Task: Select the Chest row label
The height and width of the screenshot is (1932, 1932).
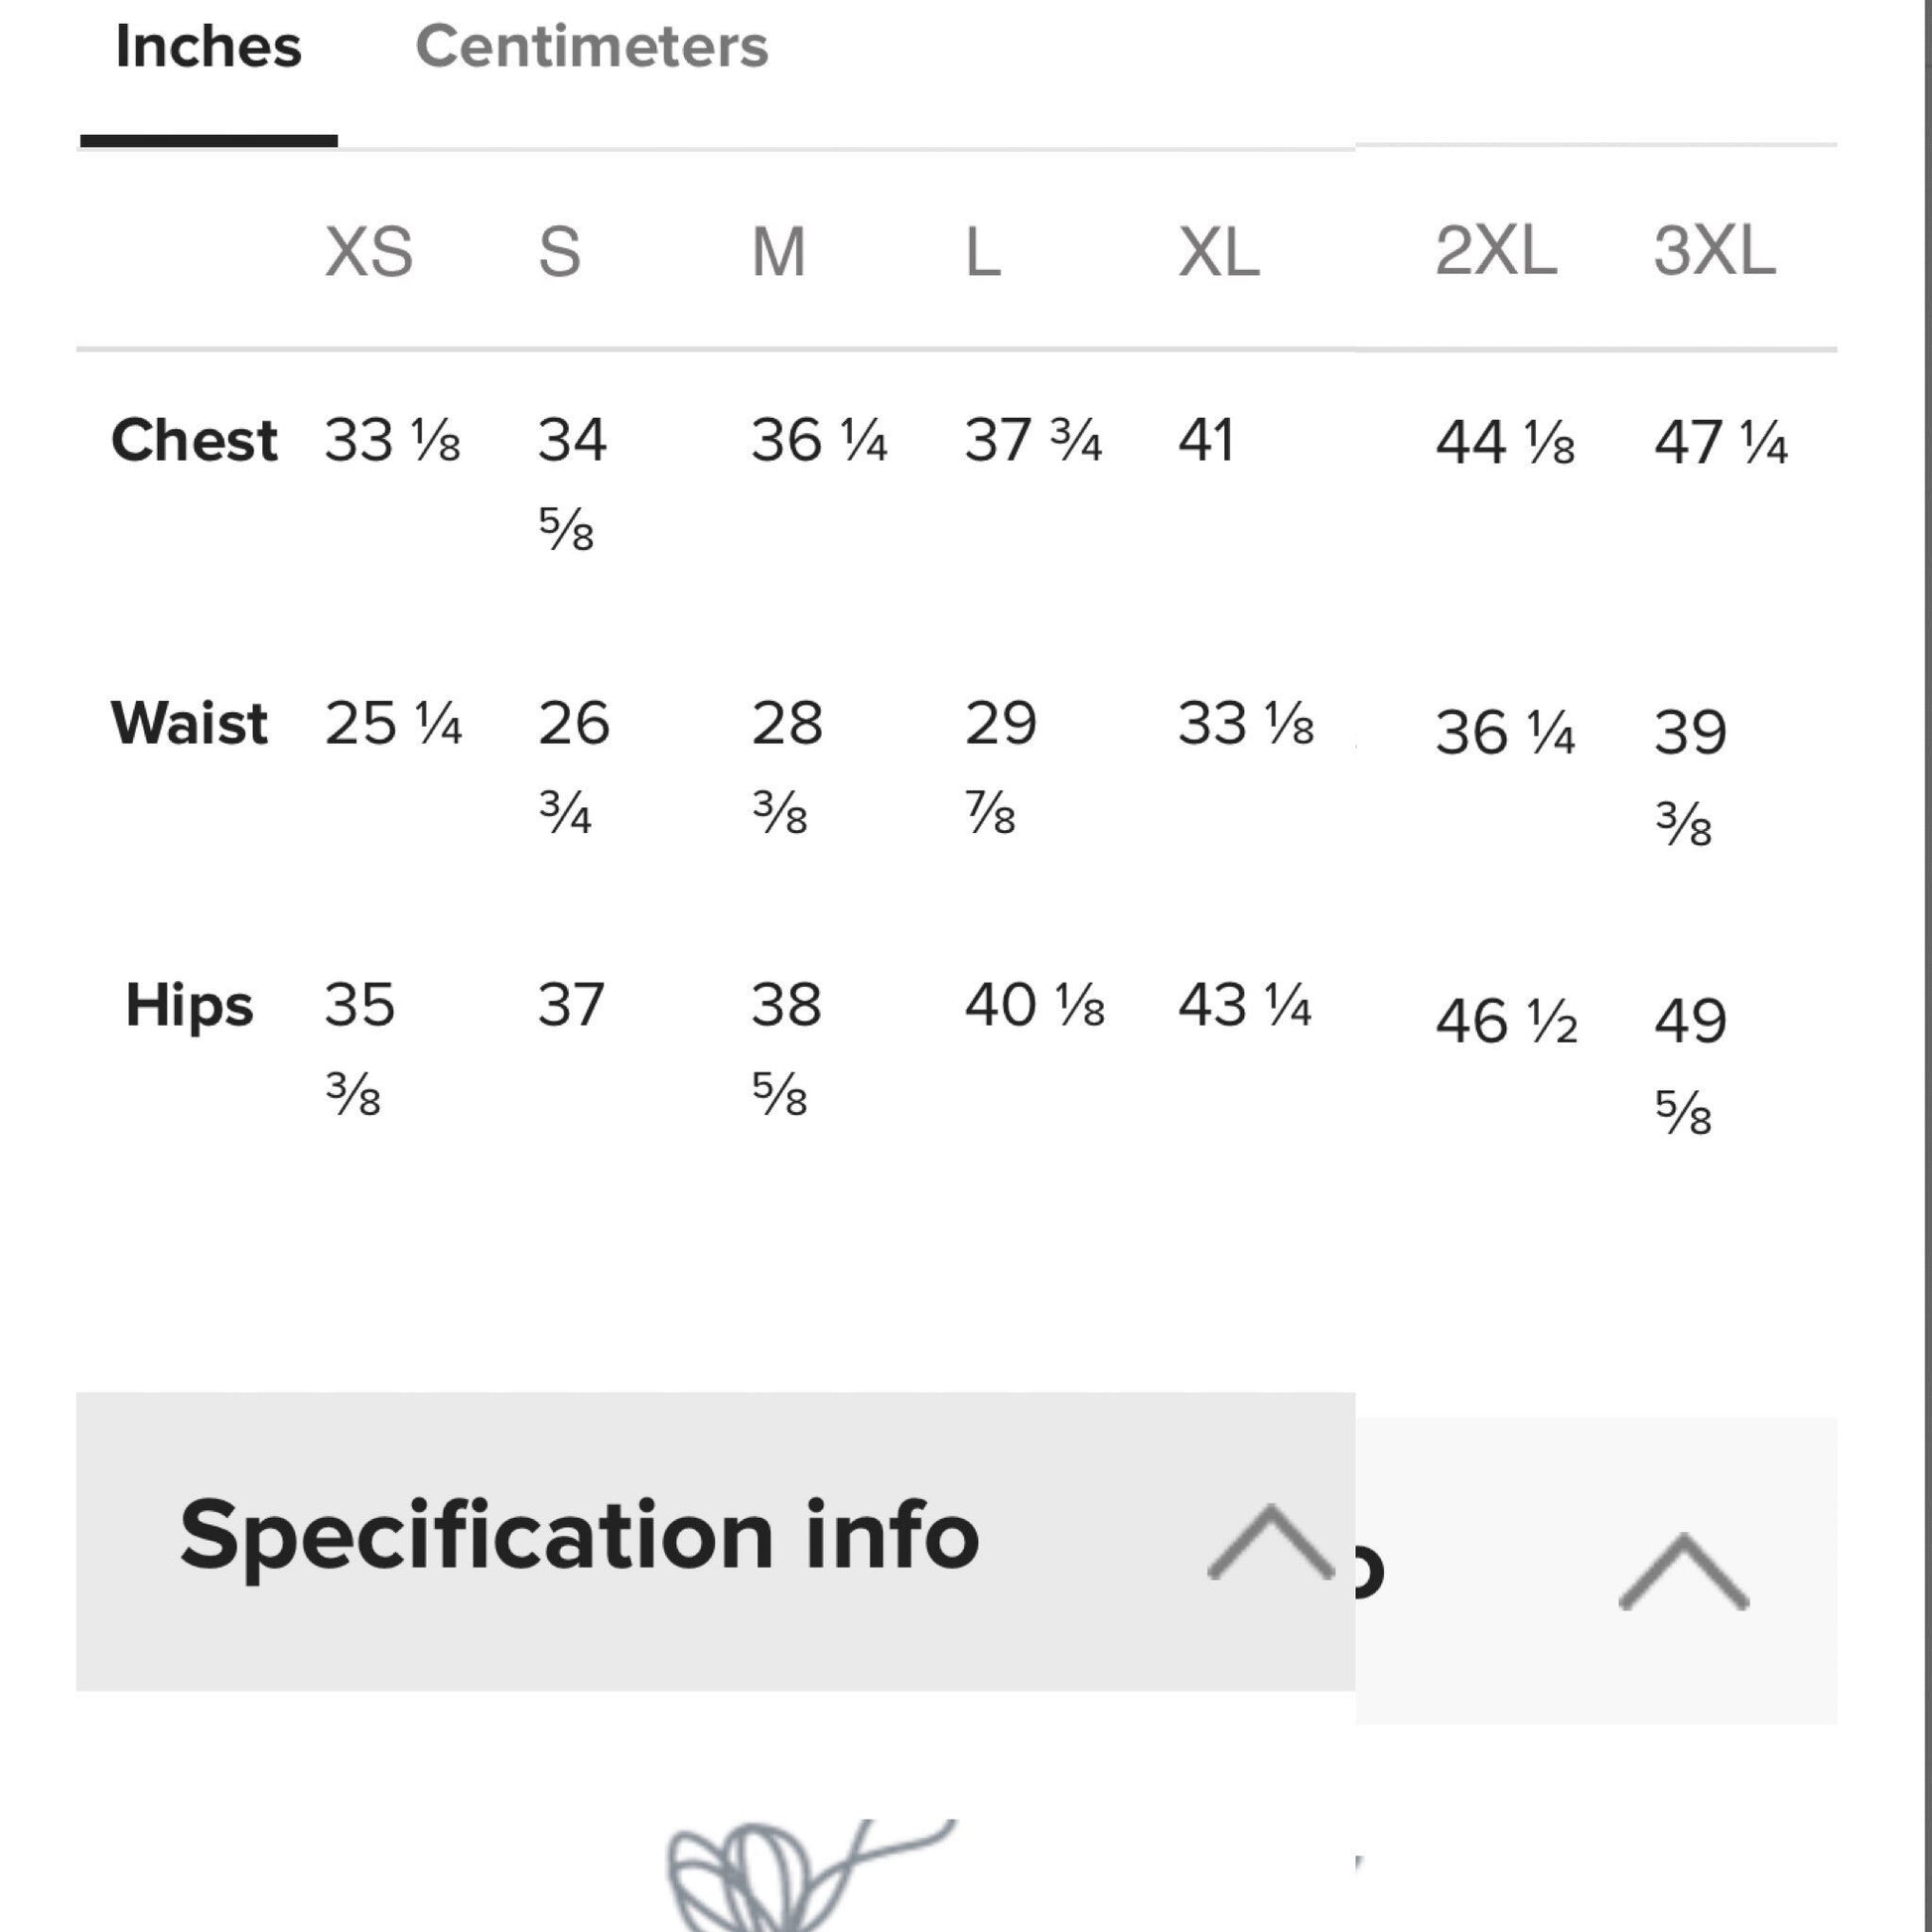Action: click(x=194, y=440)
